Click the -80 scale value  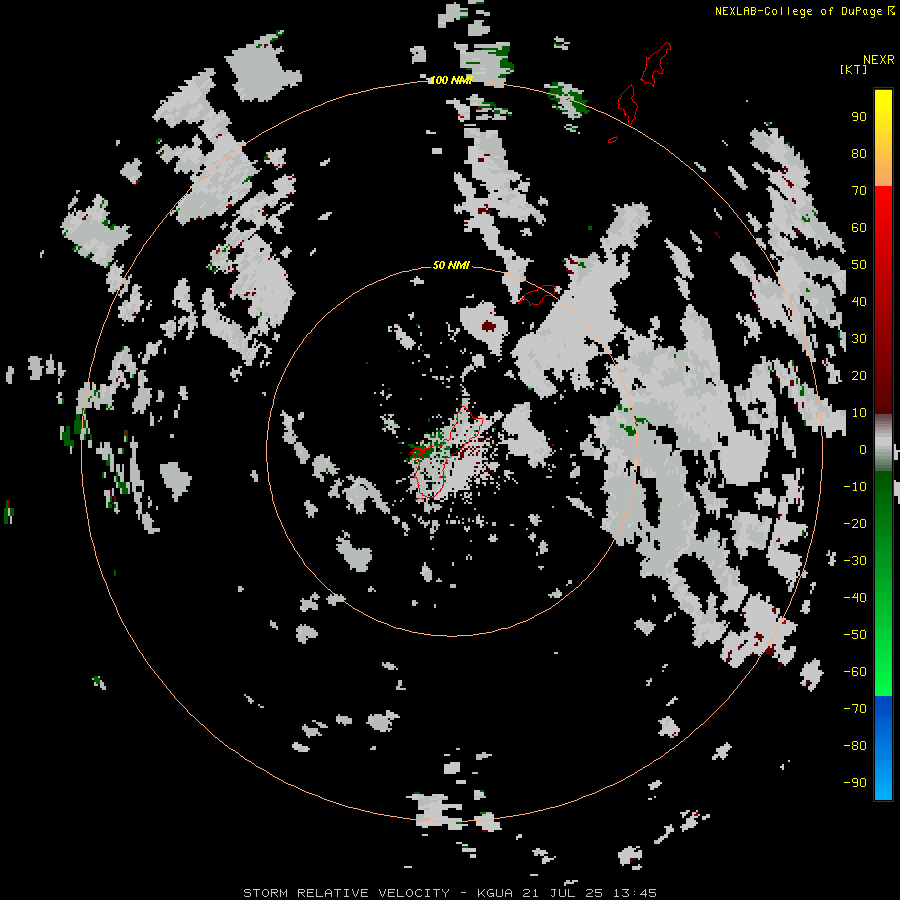click(855, 746)
